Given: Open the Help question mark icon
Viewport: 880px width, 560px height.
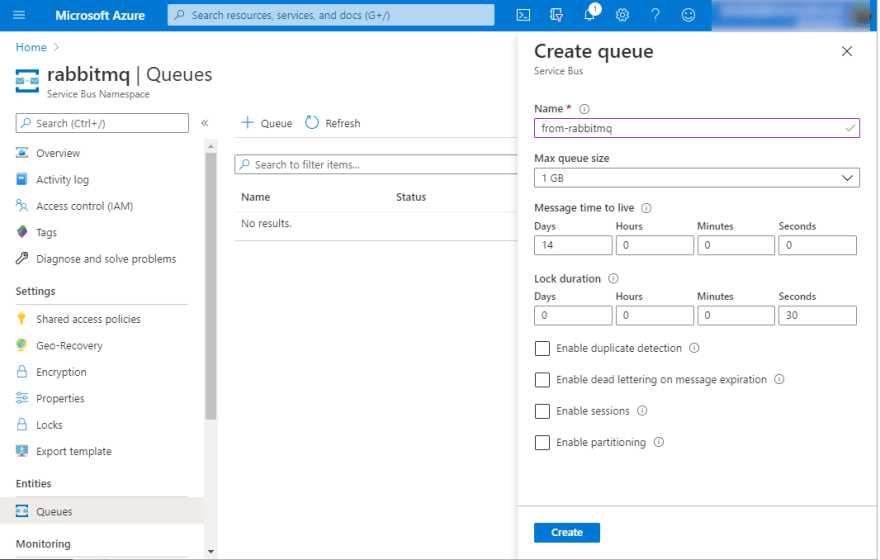Looking at the screenshot, I should [655, 15].
